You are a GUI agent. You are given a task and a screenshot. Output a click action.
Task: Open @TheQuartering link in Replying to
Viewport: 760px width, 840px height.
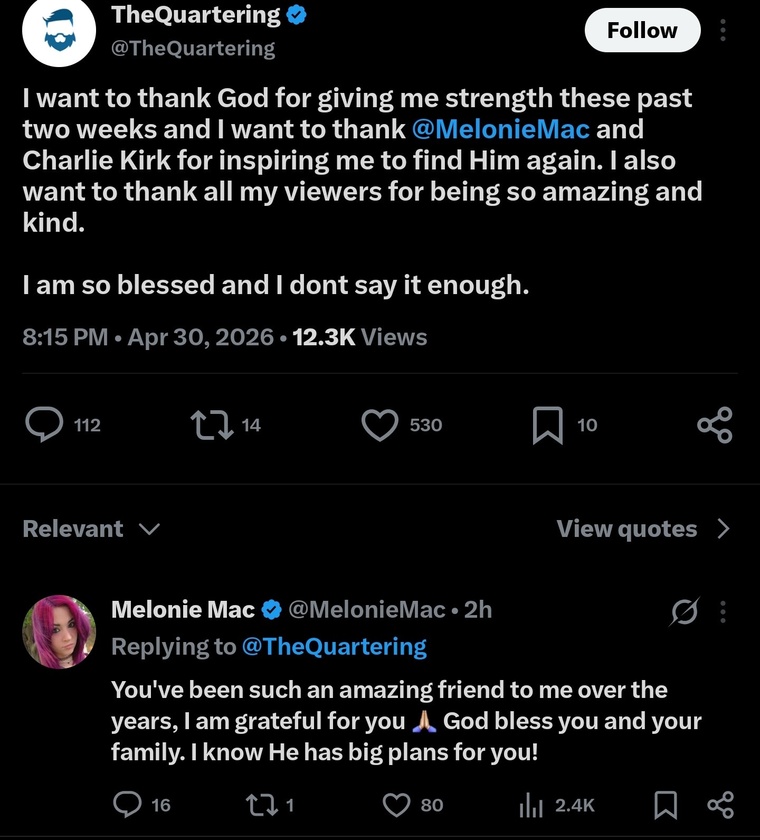coord(334,647)
